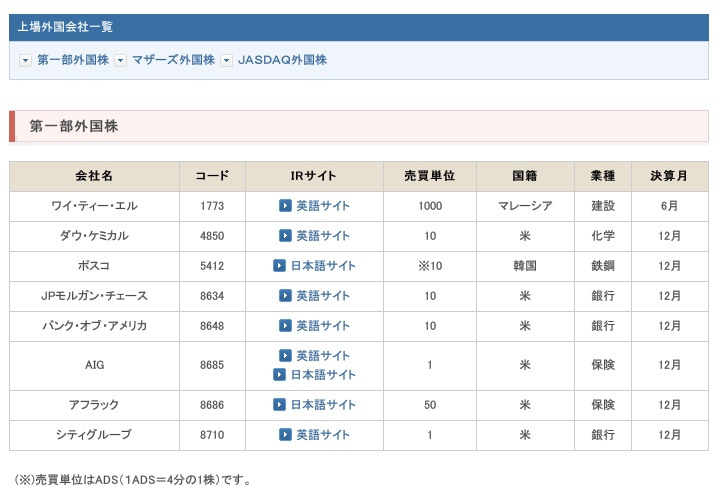Click the コード column header

pos(212,176)
